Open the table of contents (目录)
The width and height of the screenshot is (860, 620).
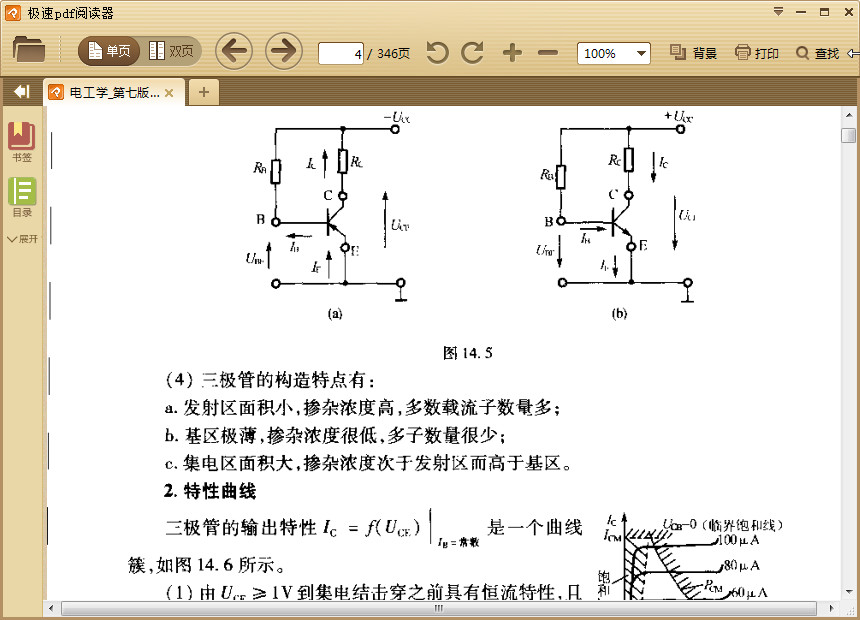click(22, 198)
